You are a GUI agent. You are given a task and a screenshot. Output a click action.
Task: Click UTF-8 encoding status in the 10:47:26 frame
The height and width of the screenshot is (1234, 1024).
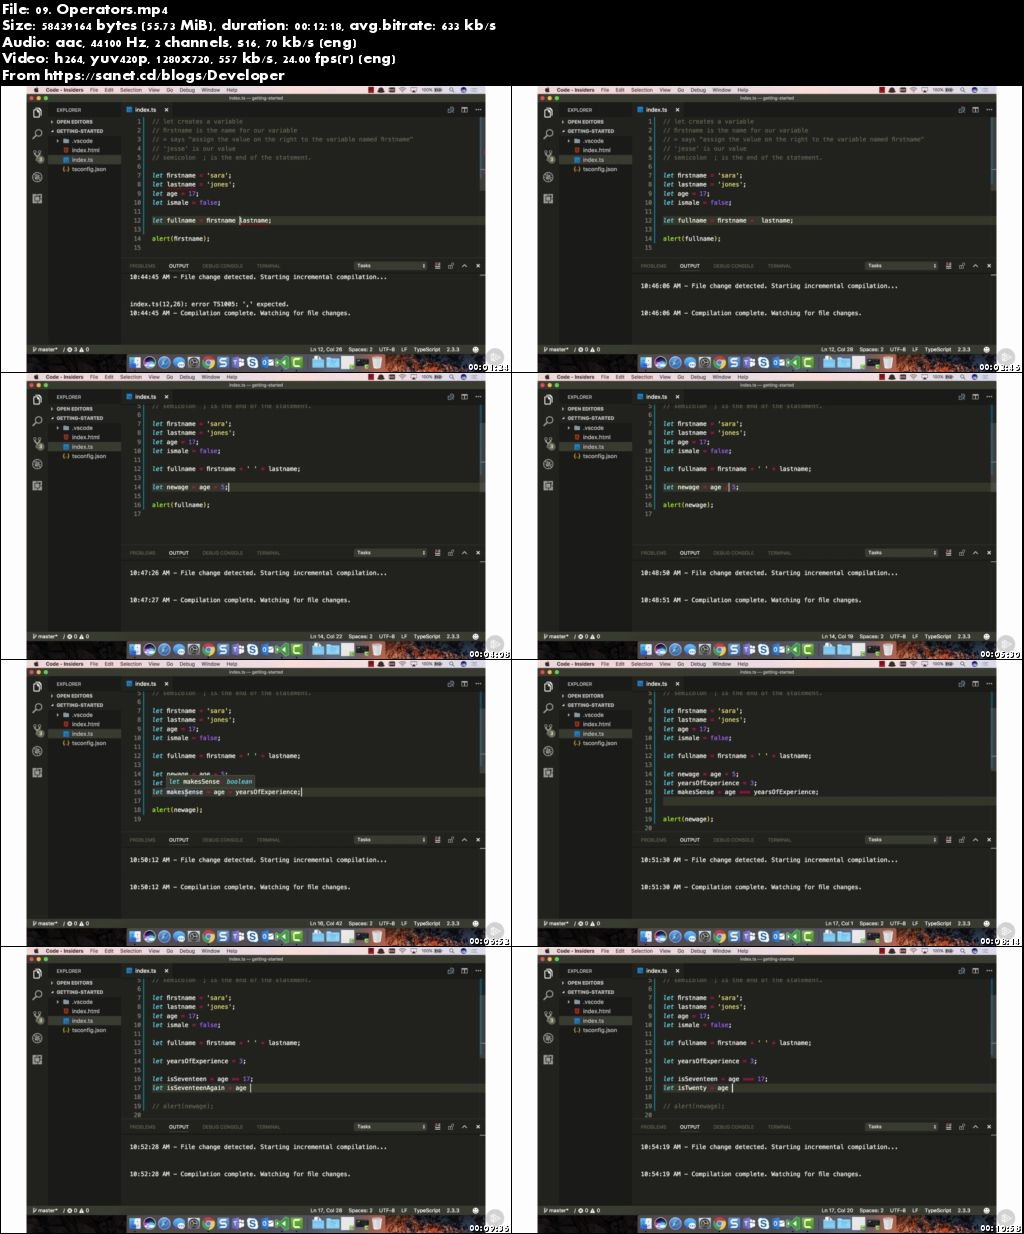coord(386,636)
